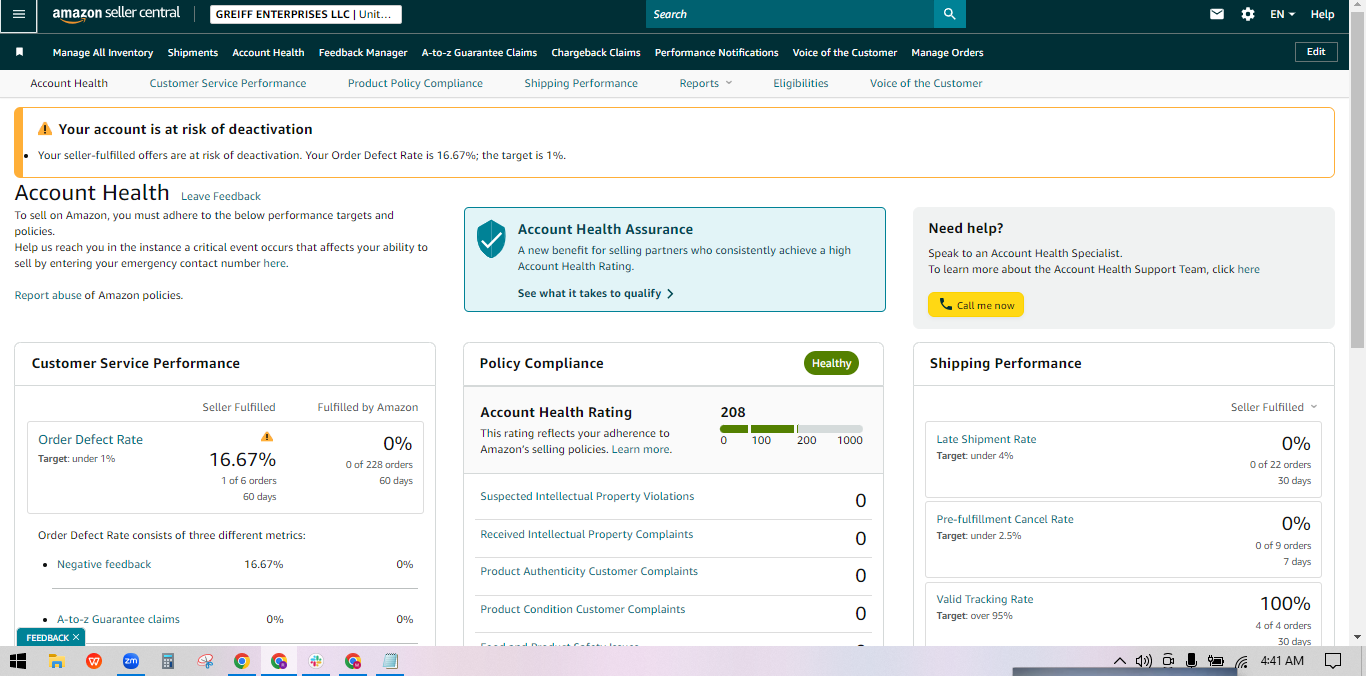Open the Windows notification center icon
The width and height of the screenshot is (1366, 676).
coord(1332,661)
